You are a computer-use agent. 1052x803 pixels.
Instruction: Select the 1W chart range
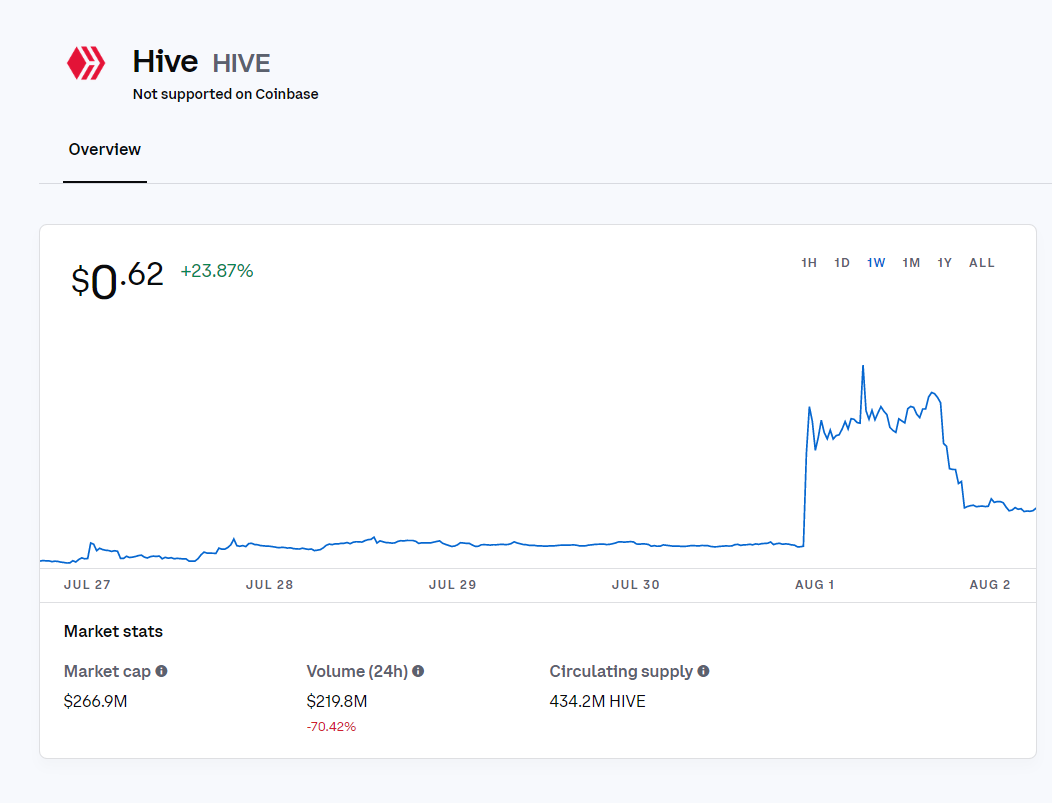tap(876, 263)
